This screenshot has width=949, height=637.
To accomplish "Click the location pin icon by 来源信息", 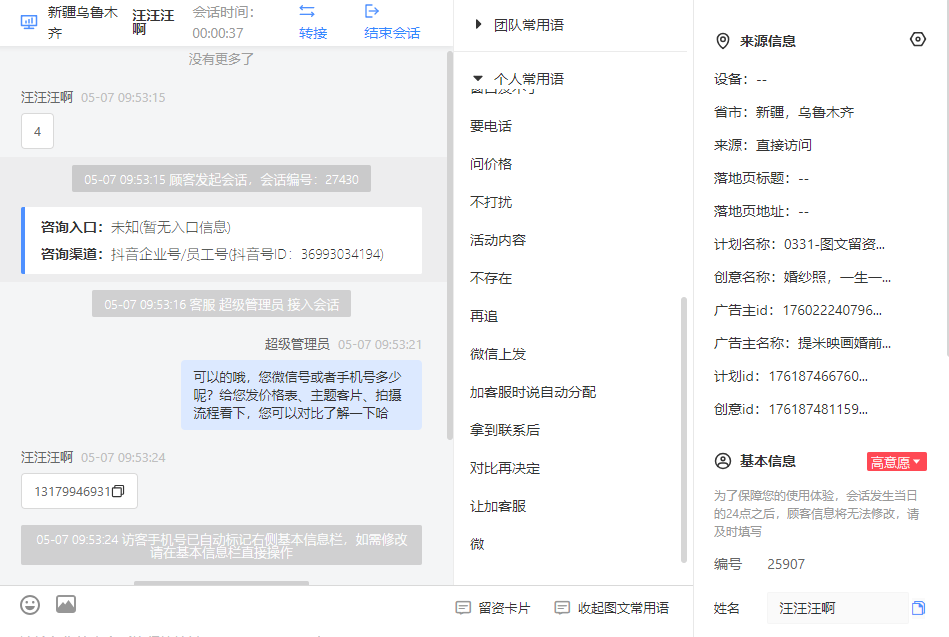I will click(723, 41).
